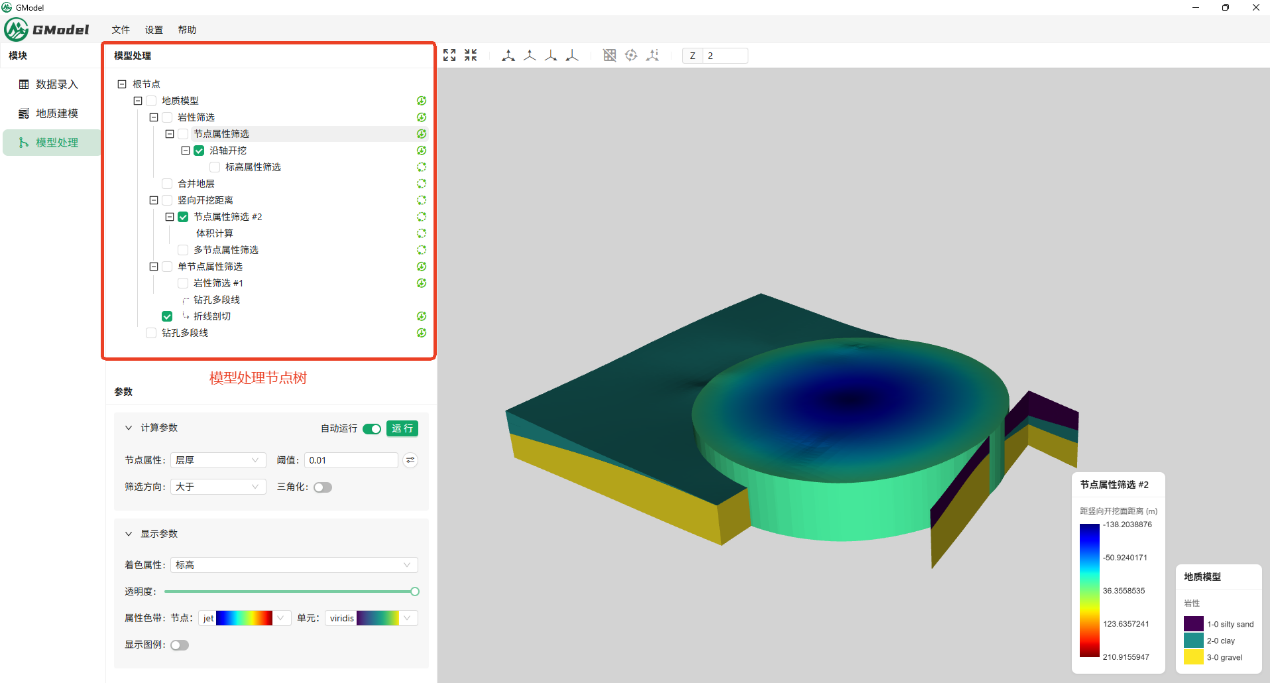Screen dimensions: 1270x683
Task: Click the crosshair target icon in toolbar
Action: (631, 56)
